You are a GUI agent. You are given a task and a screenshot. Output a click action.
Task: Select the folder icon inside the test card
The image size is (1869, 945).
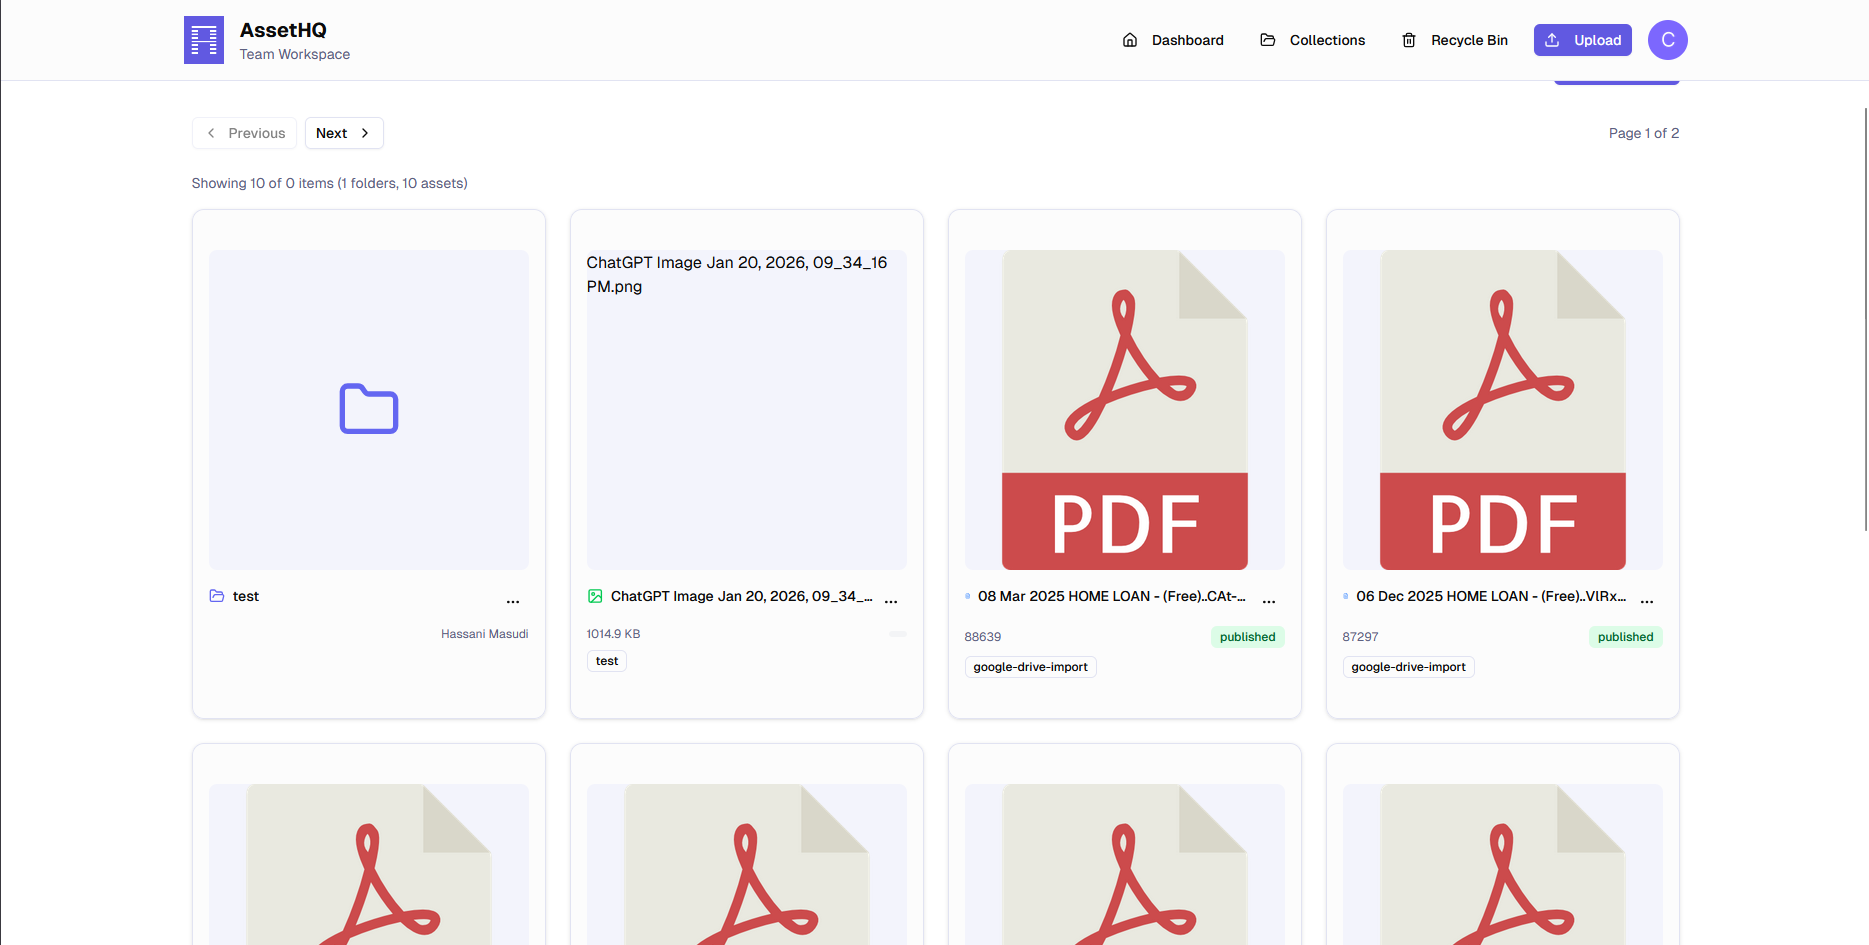pos(216,595)
